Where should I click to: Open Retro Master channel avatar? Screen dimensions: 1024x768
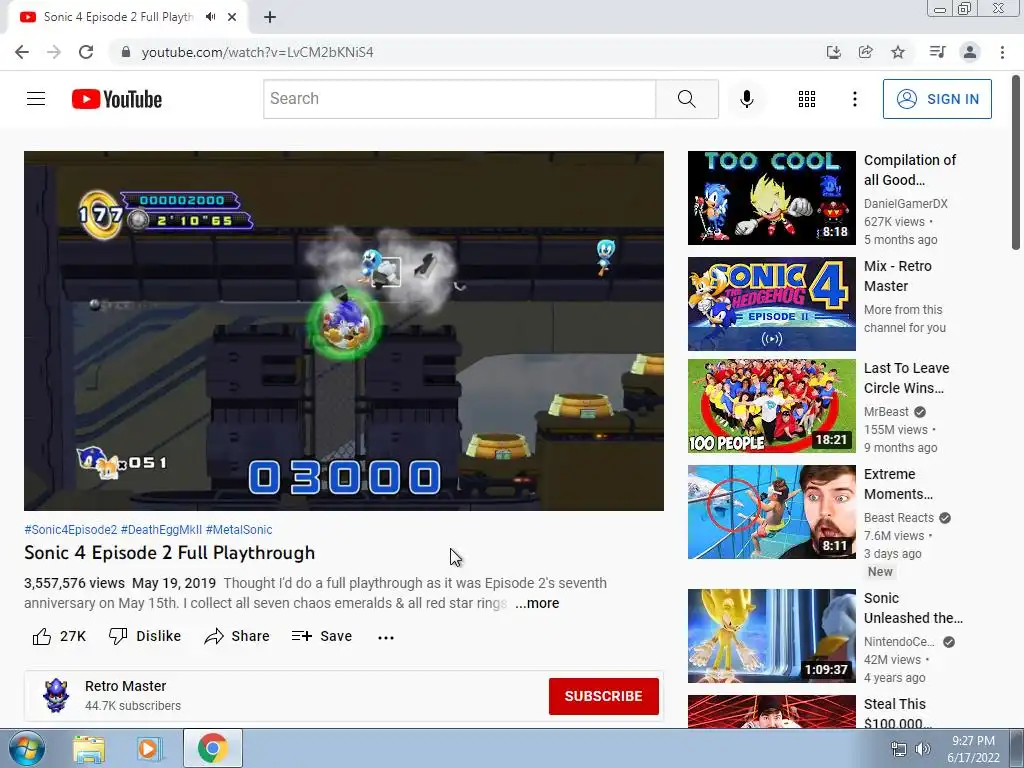pos(56,696)
